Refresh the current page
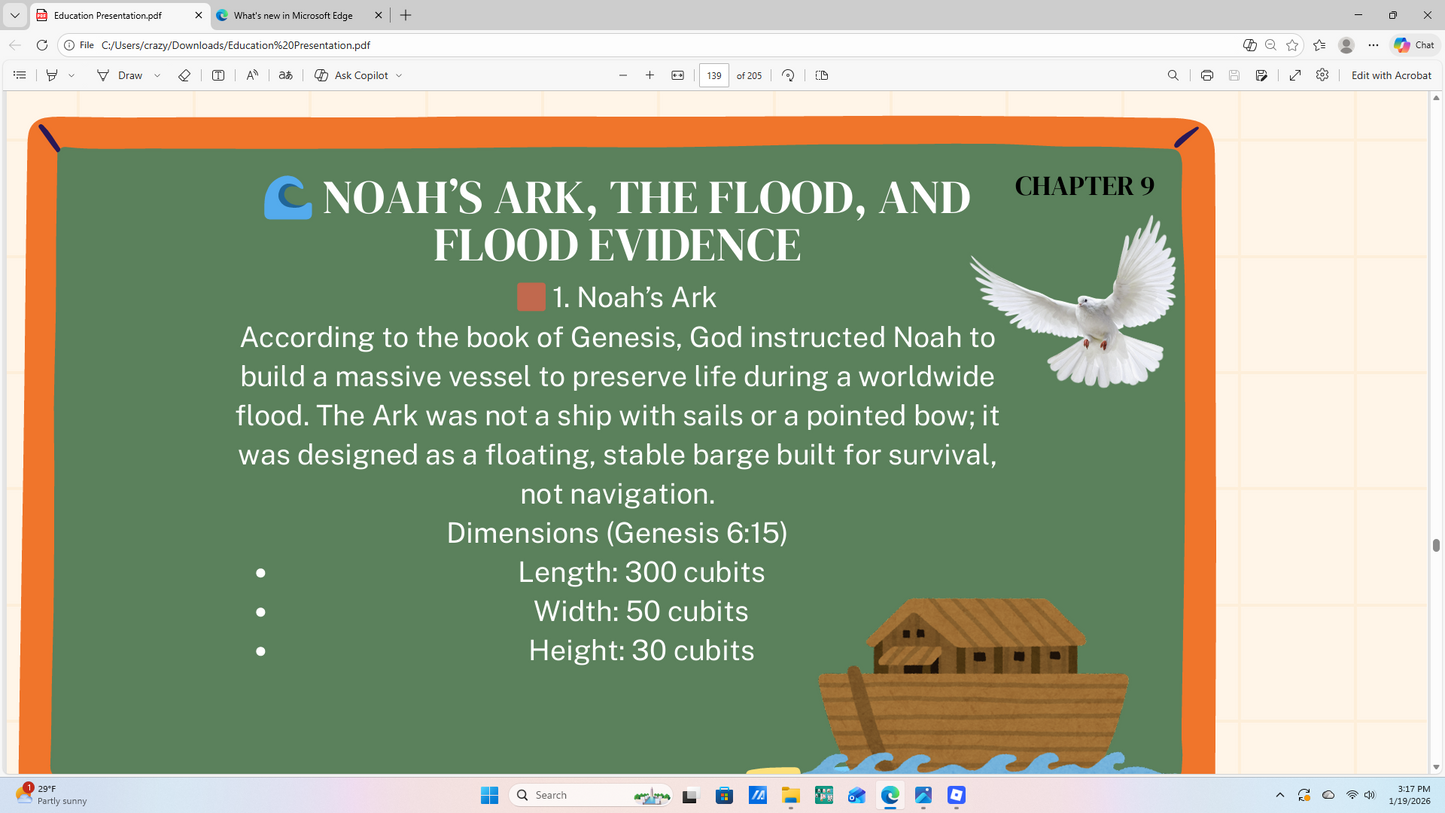The width and height of the screenshot is (1445, 813). click(42, 45)
